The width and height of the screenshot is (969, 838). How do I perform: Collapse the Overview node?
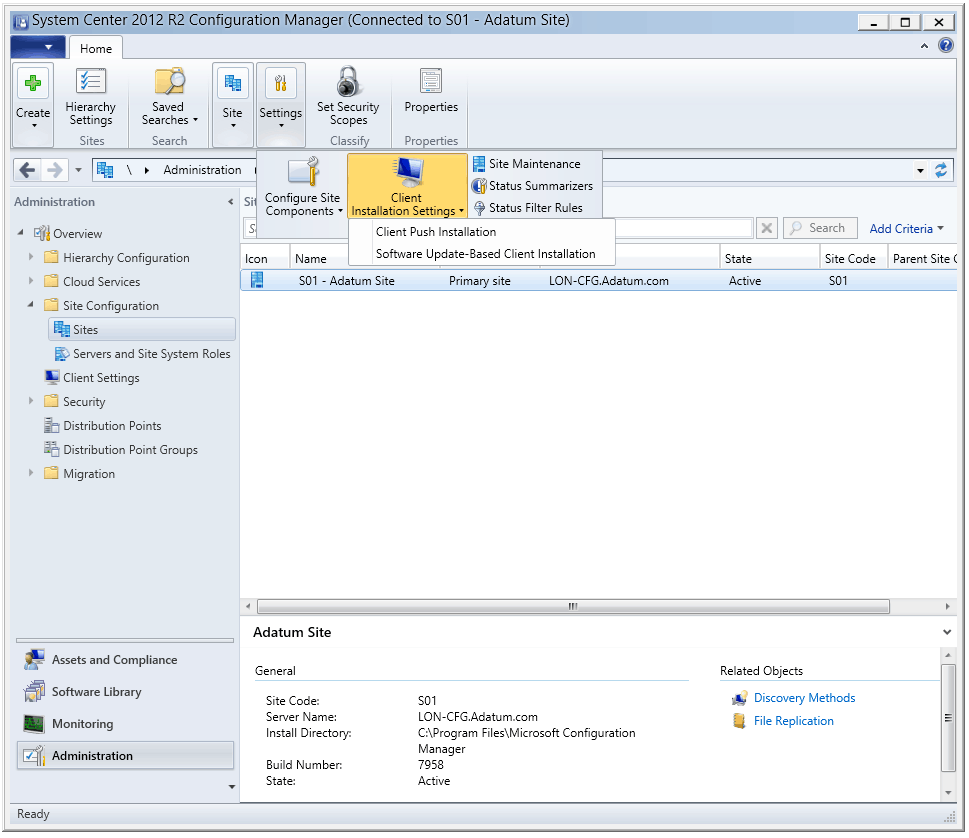[20, 233]
